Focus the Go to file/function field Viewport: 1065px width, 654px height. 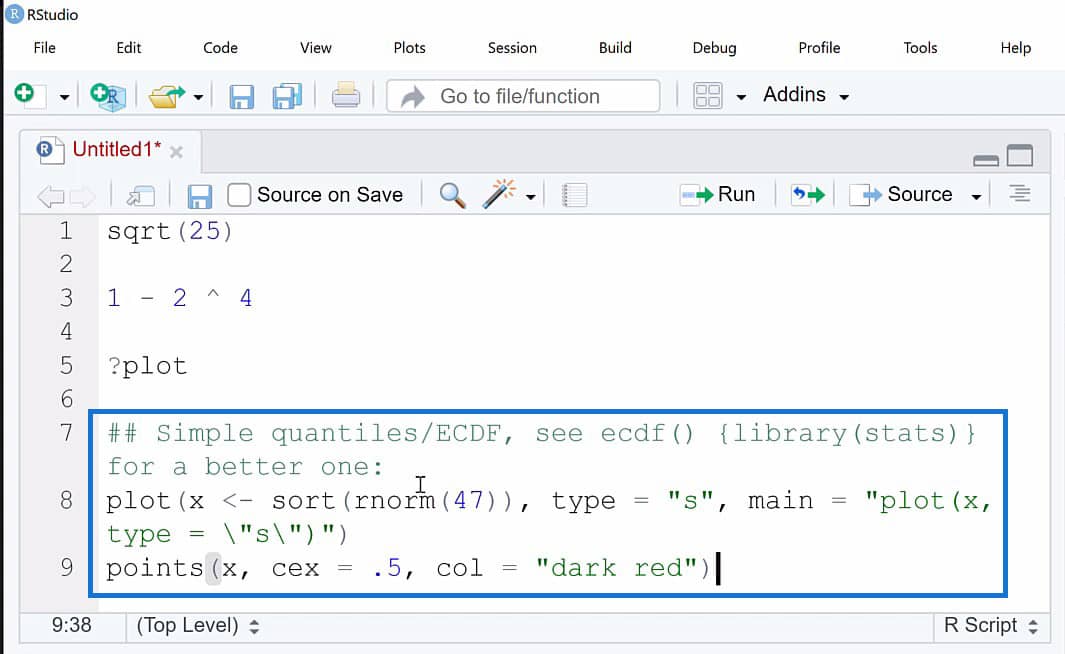523,96
